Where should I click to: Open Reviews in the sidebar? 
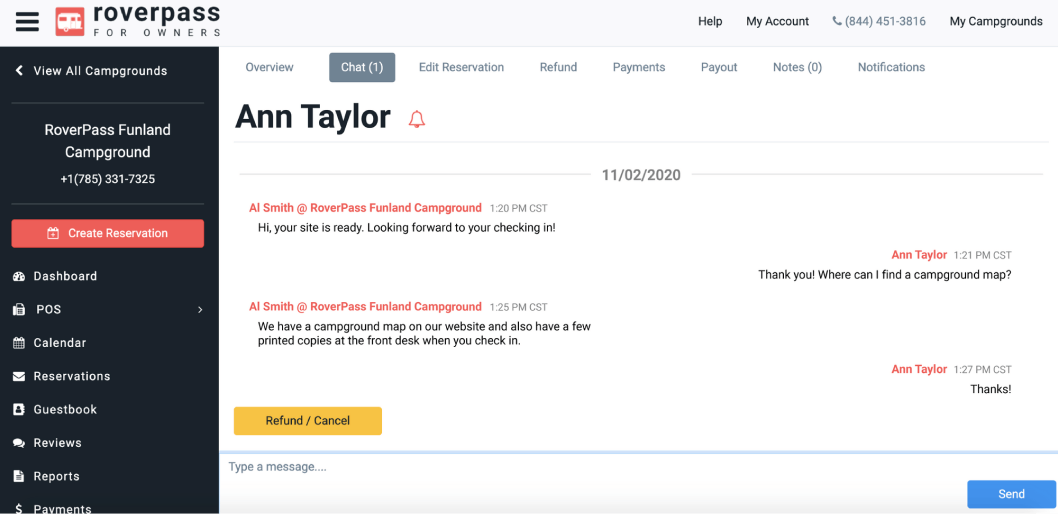tap(58, 443)
